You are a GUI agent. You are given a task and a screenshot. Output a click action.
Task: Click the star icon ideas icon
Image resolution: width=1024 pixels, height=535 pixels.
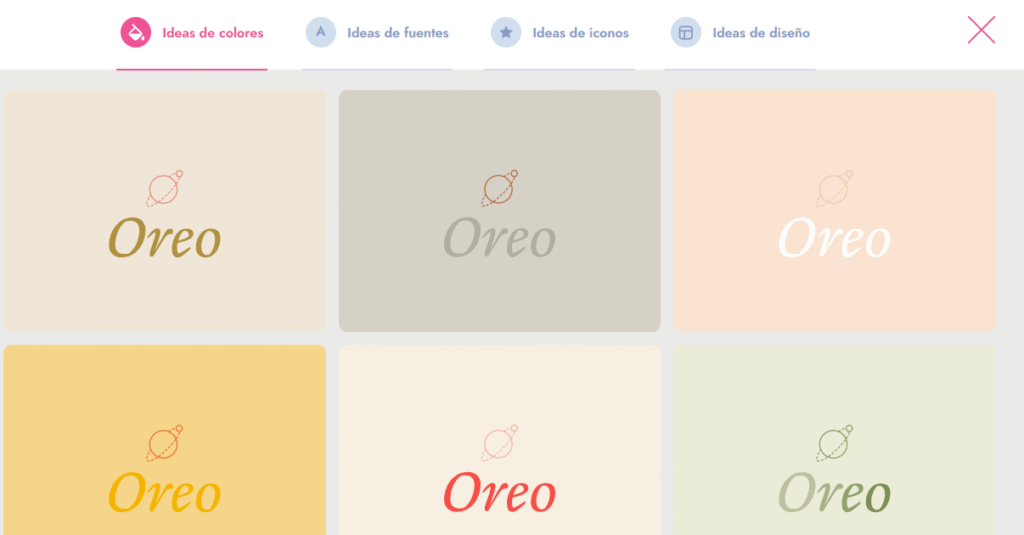pos(506,33)
